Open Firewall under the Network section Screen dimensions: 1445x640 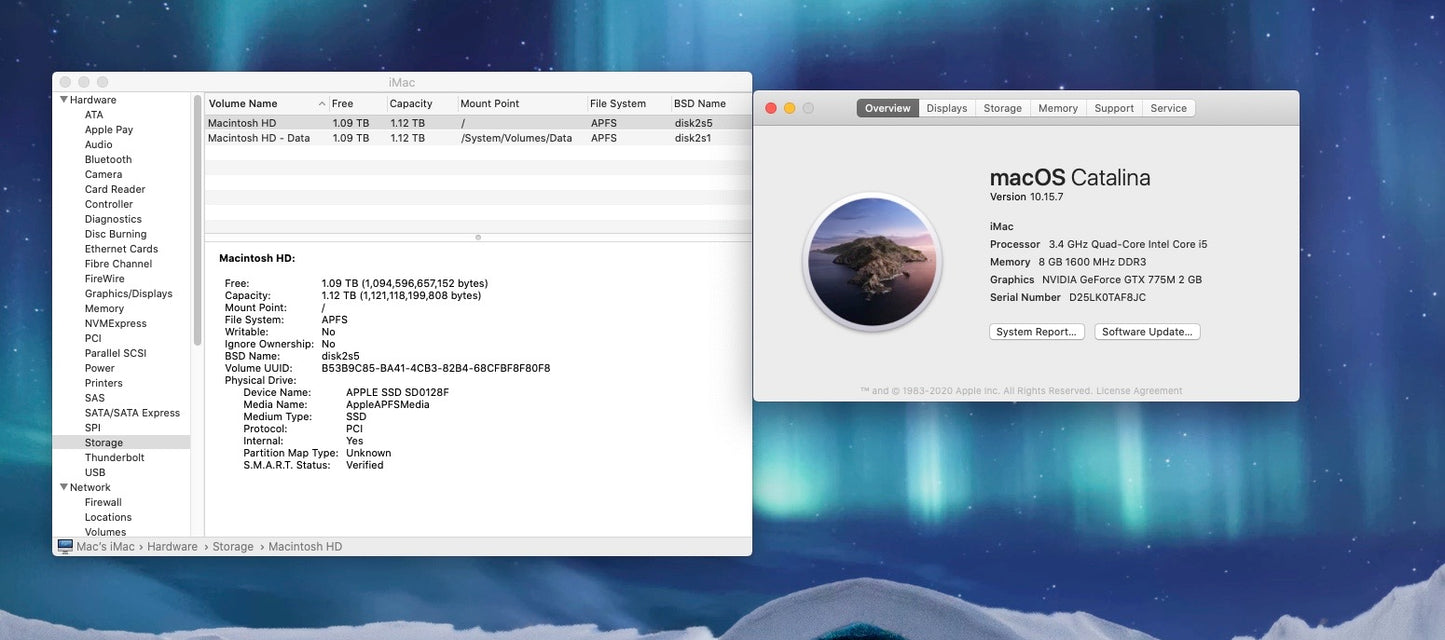(102, 501)
